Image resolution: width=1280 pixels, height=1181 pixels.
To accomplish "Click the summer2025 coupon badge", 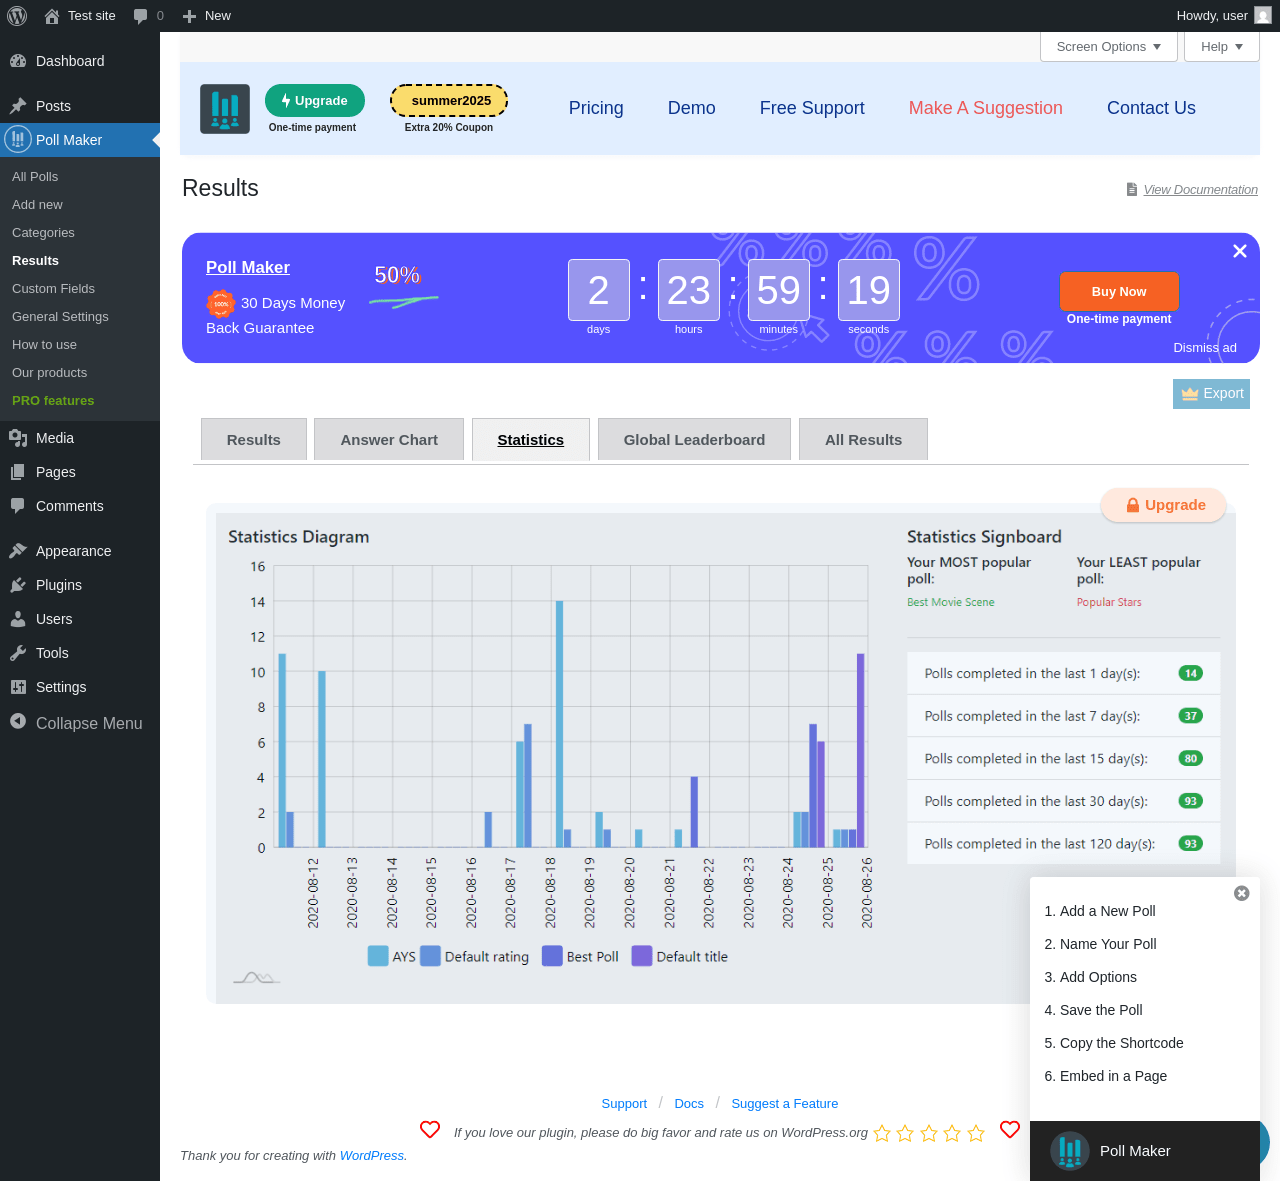I will click(449, 100).
